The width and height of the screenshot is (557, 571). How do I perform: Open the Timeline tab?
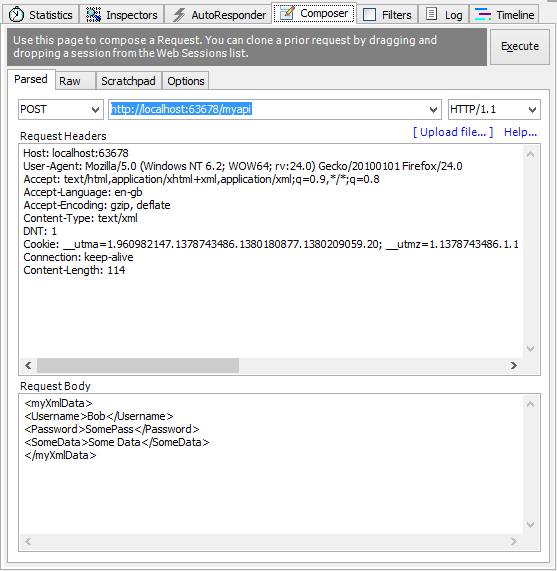(504, 15)
